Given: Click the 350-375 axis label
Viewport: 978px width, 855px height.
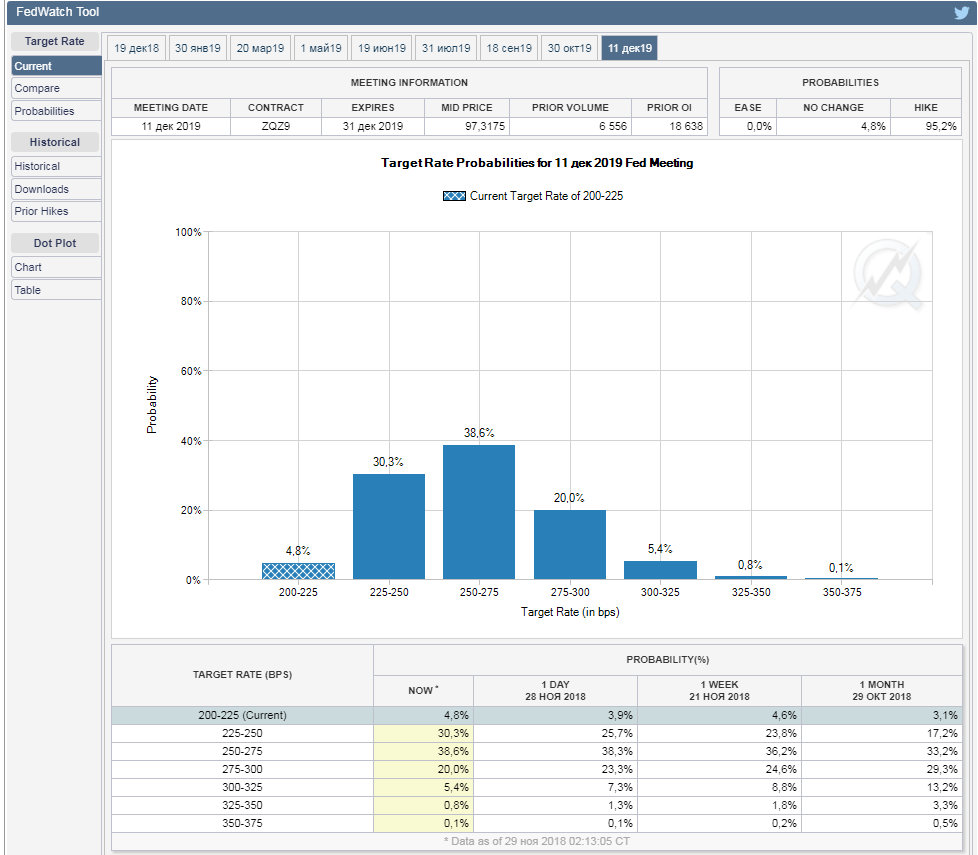Looking at the screenshot, I should point(841,592).
